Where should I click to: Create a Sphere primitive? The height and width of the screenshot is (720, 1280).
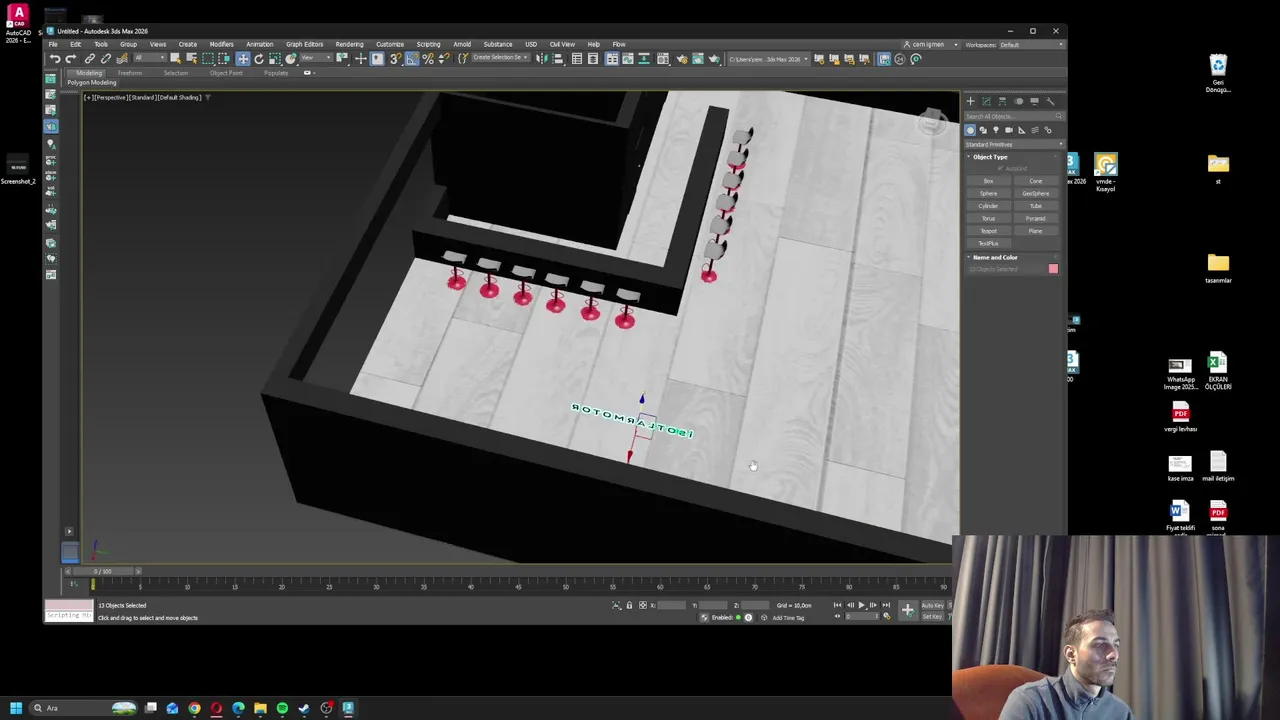pyautogui.click(x=988, y=194)
